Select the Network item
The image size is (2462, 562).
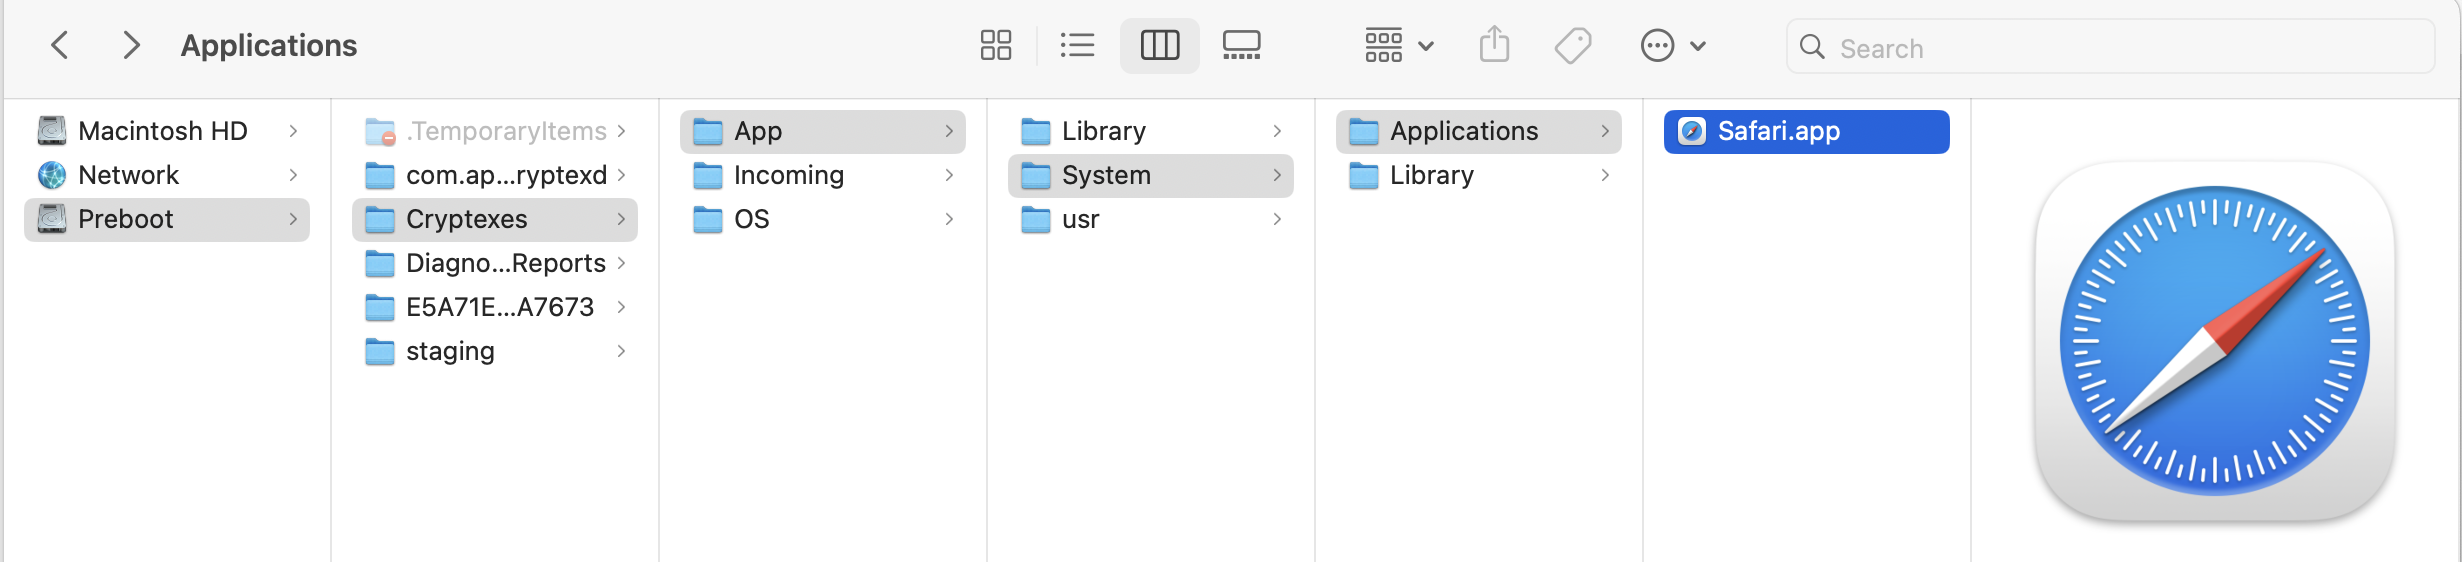pyautogui.click(x=128, y=175)
